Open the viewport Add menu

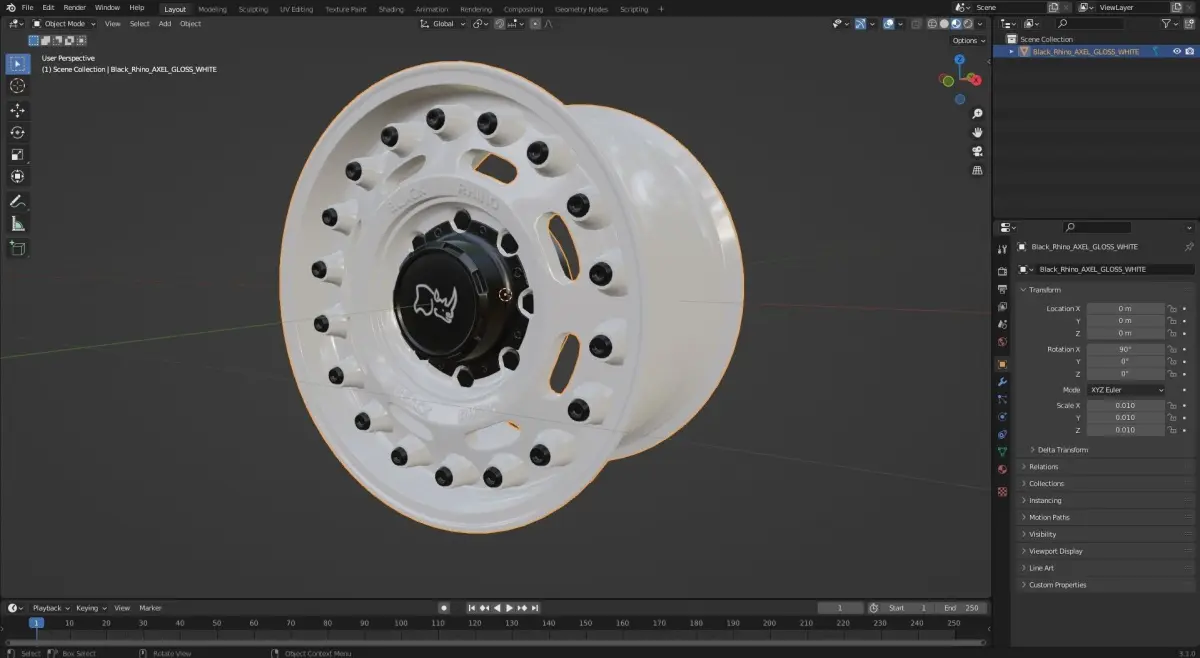(165, 23)
